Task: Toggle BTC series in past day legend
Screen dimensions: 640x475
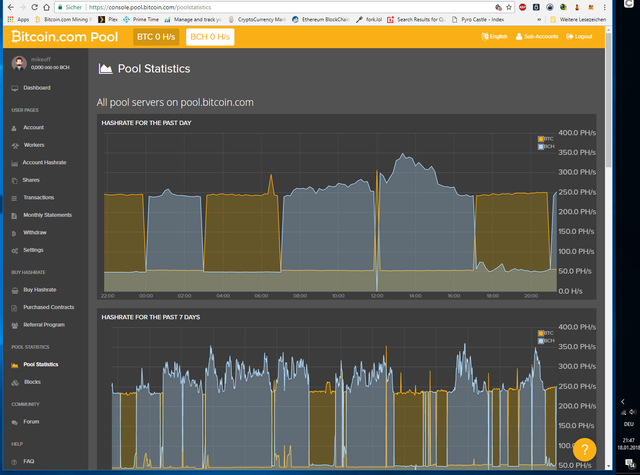Action: [545, 139]
